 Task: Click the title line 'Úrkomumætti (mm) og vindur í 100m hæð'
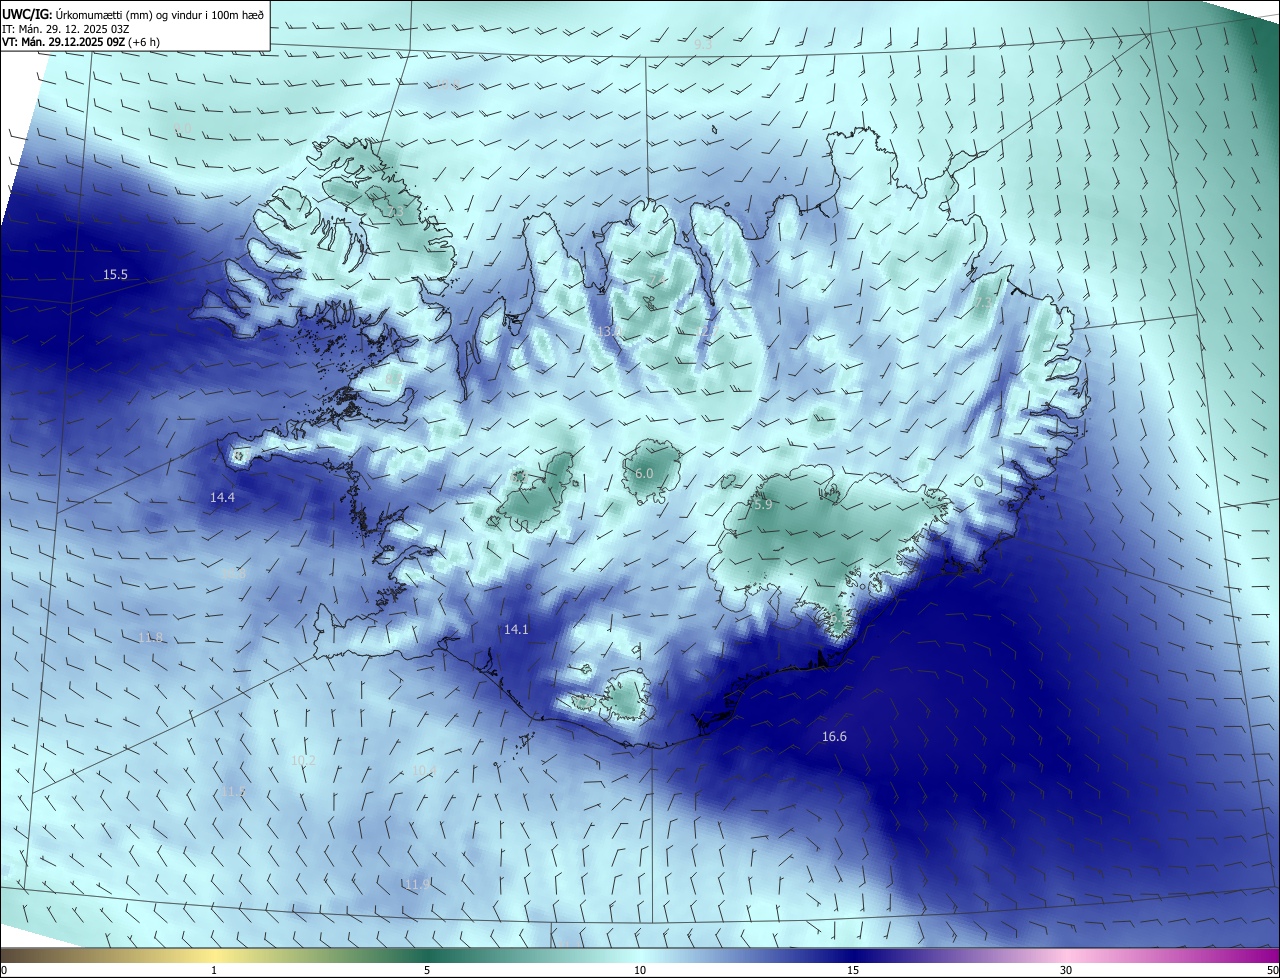pyautogui.click(x=159, y=14)
